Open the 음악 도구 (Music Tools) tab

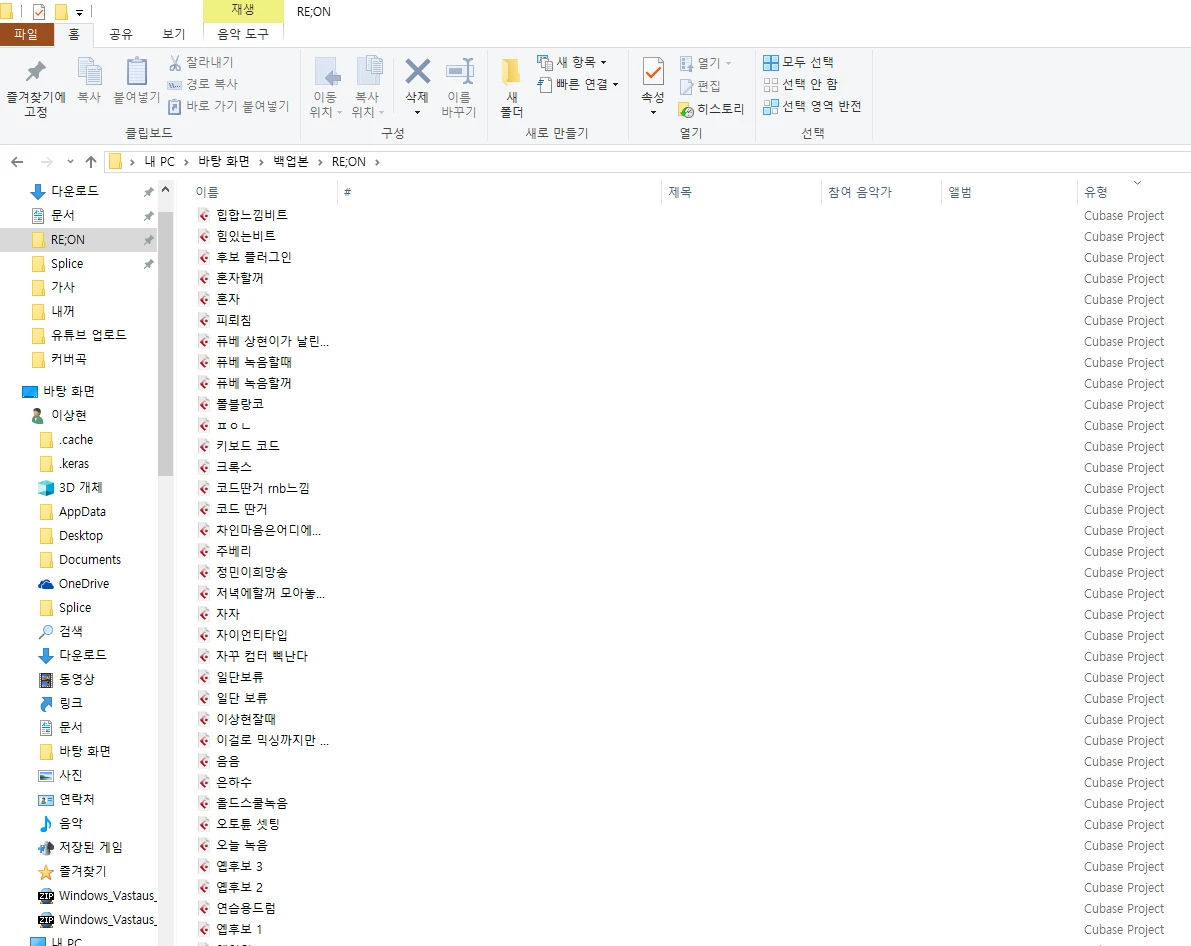click(243, 34)
